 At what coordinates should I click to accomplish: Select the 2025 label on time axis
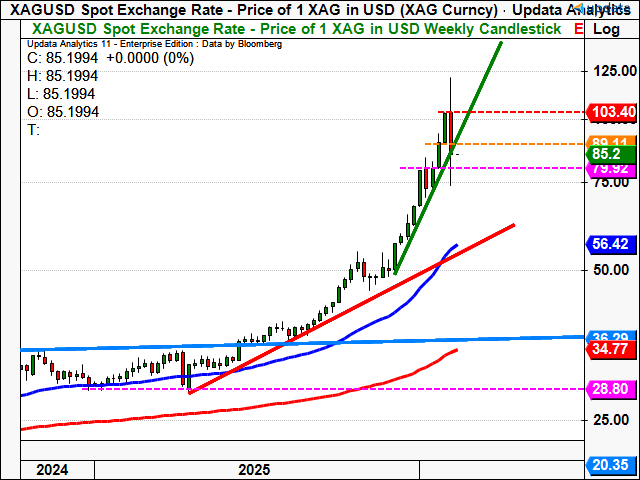click(x=255, y=470)
